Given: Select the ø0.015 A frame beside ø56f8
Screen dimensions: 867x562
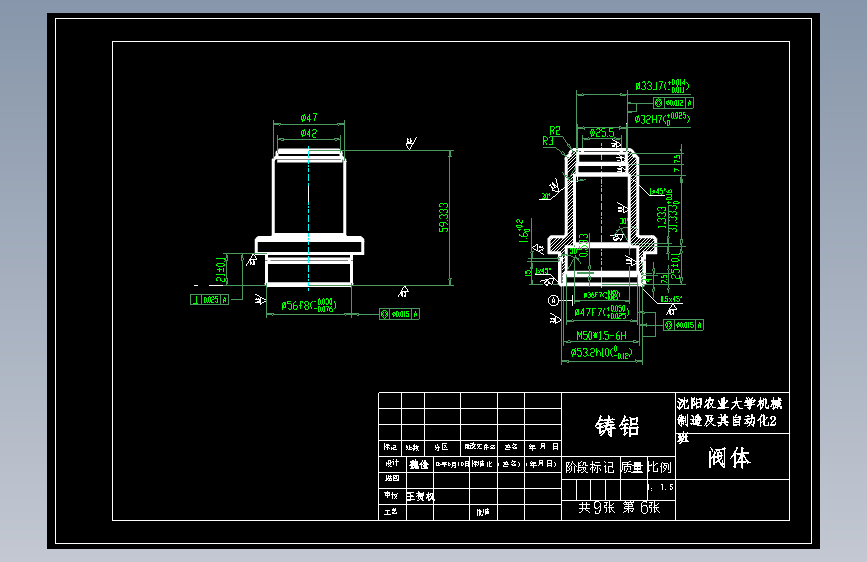Looking at the screenshot, I should 400,314.
